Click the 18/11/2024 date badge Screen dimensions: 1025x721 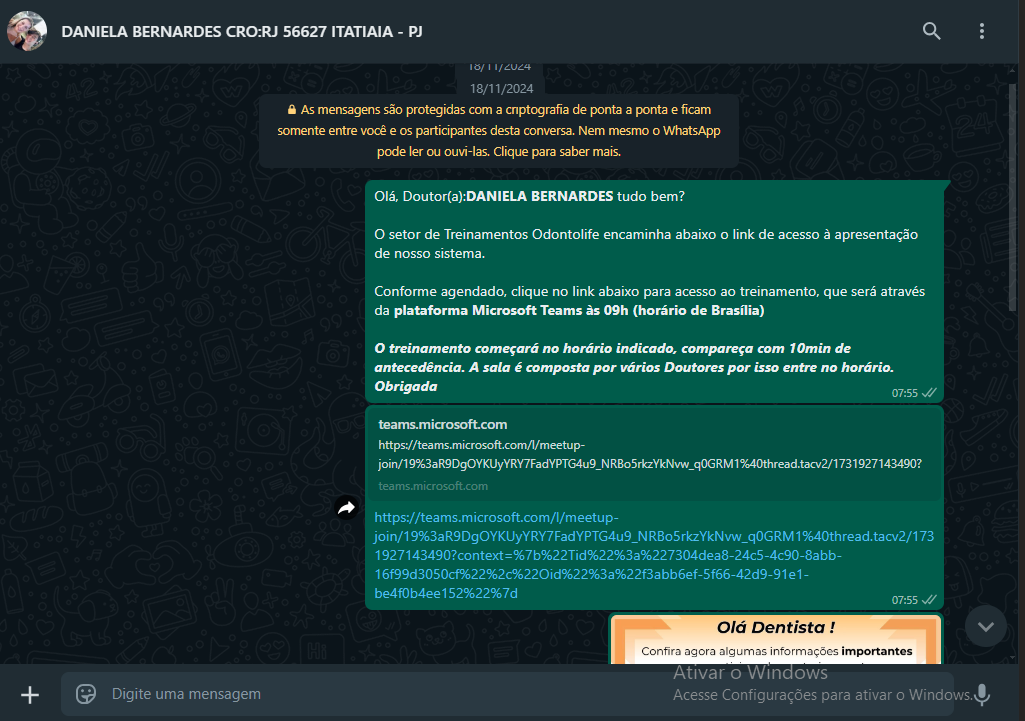[501, 88]
